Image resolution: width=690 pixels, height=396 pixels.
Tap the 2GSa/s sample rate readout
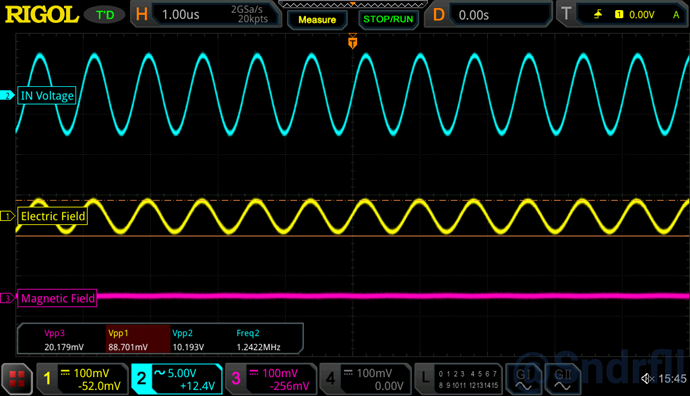(247, 9)
